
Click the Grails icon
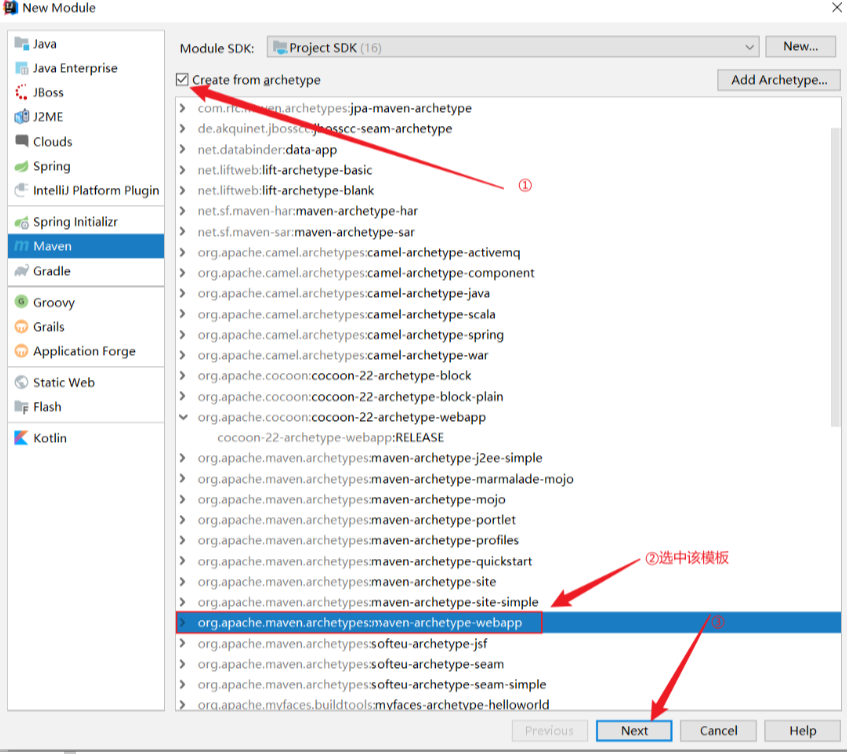point(22,326)
